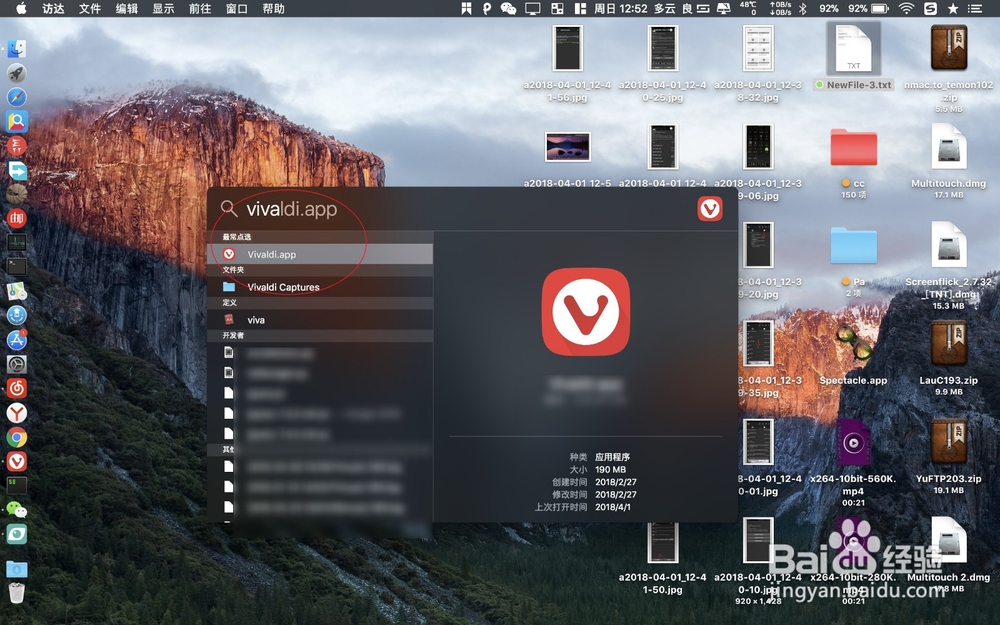Select Spectacle.app glasses icon on desktop
This screenshot has width=1000, height=625.
[x=853, y=344]
